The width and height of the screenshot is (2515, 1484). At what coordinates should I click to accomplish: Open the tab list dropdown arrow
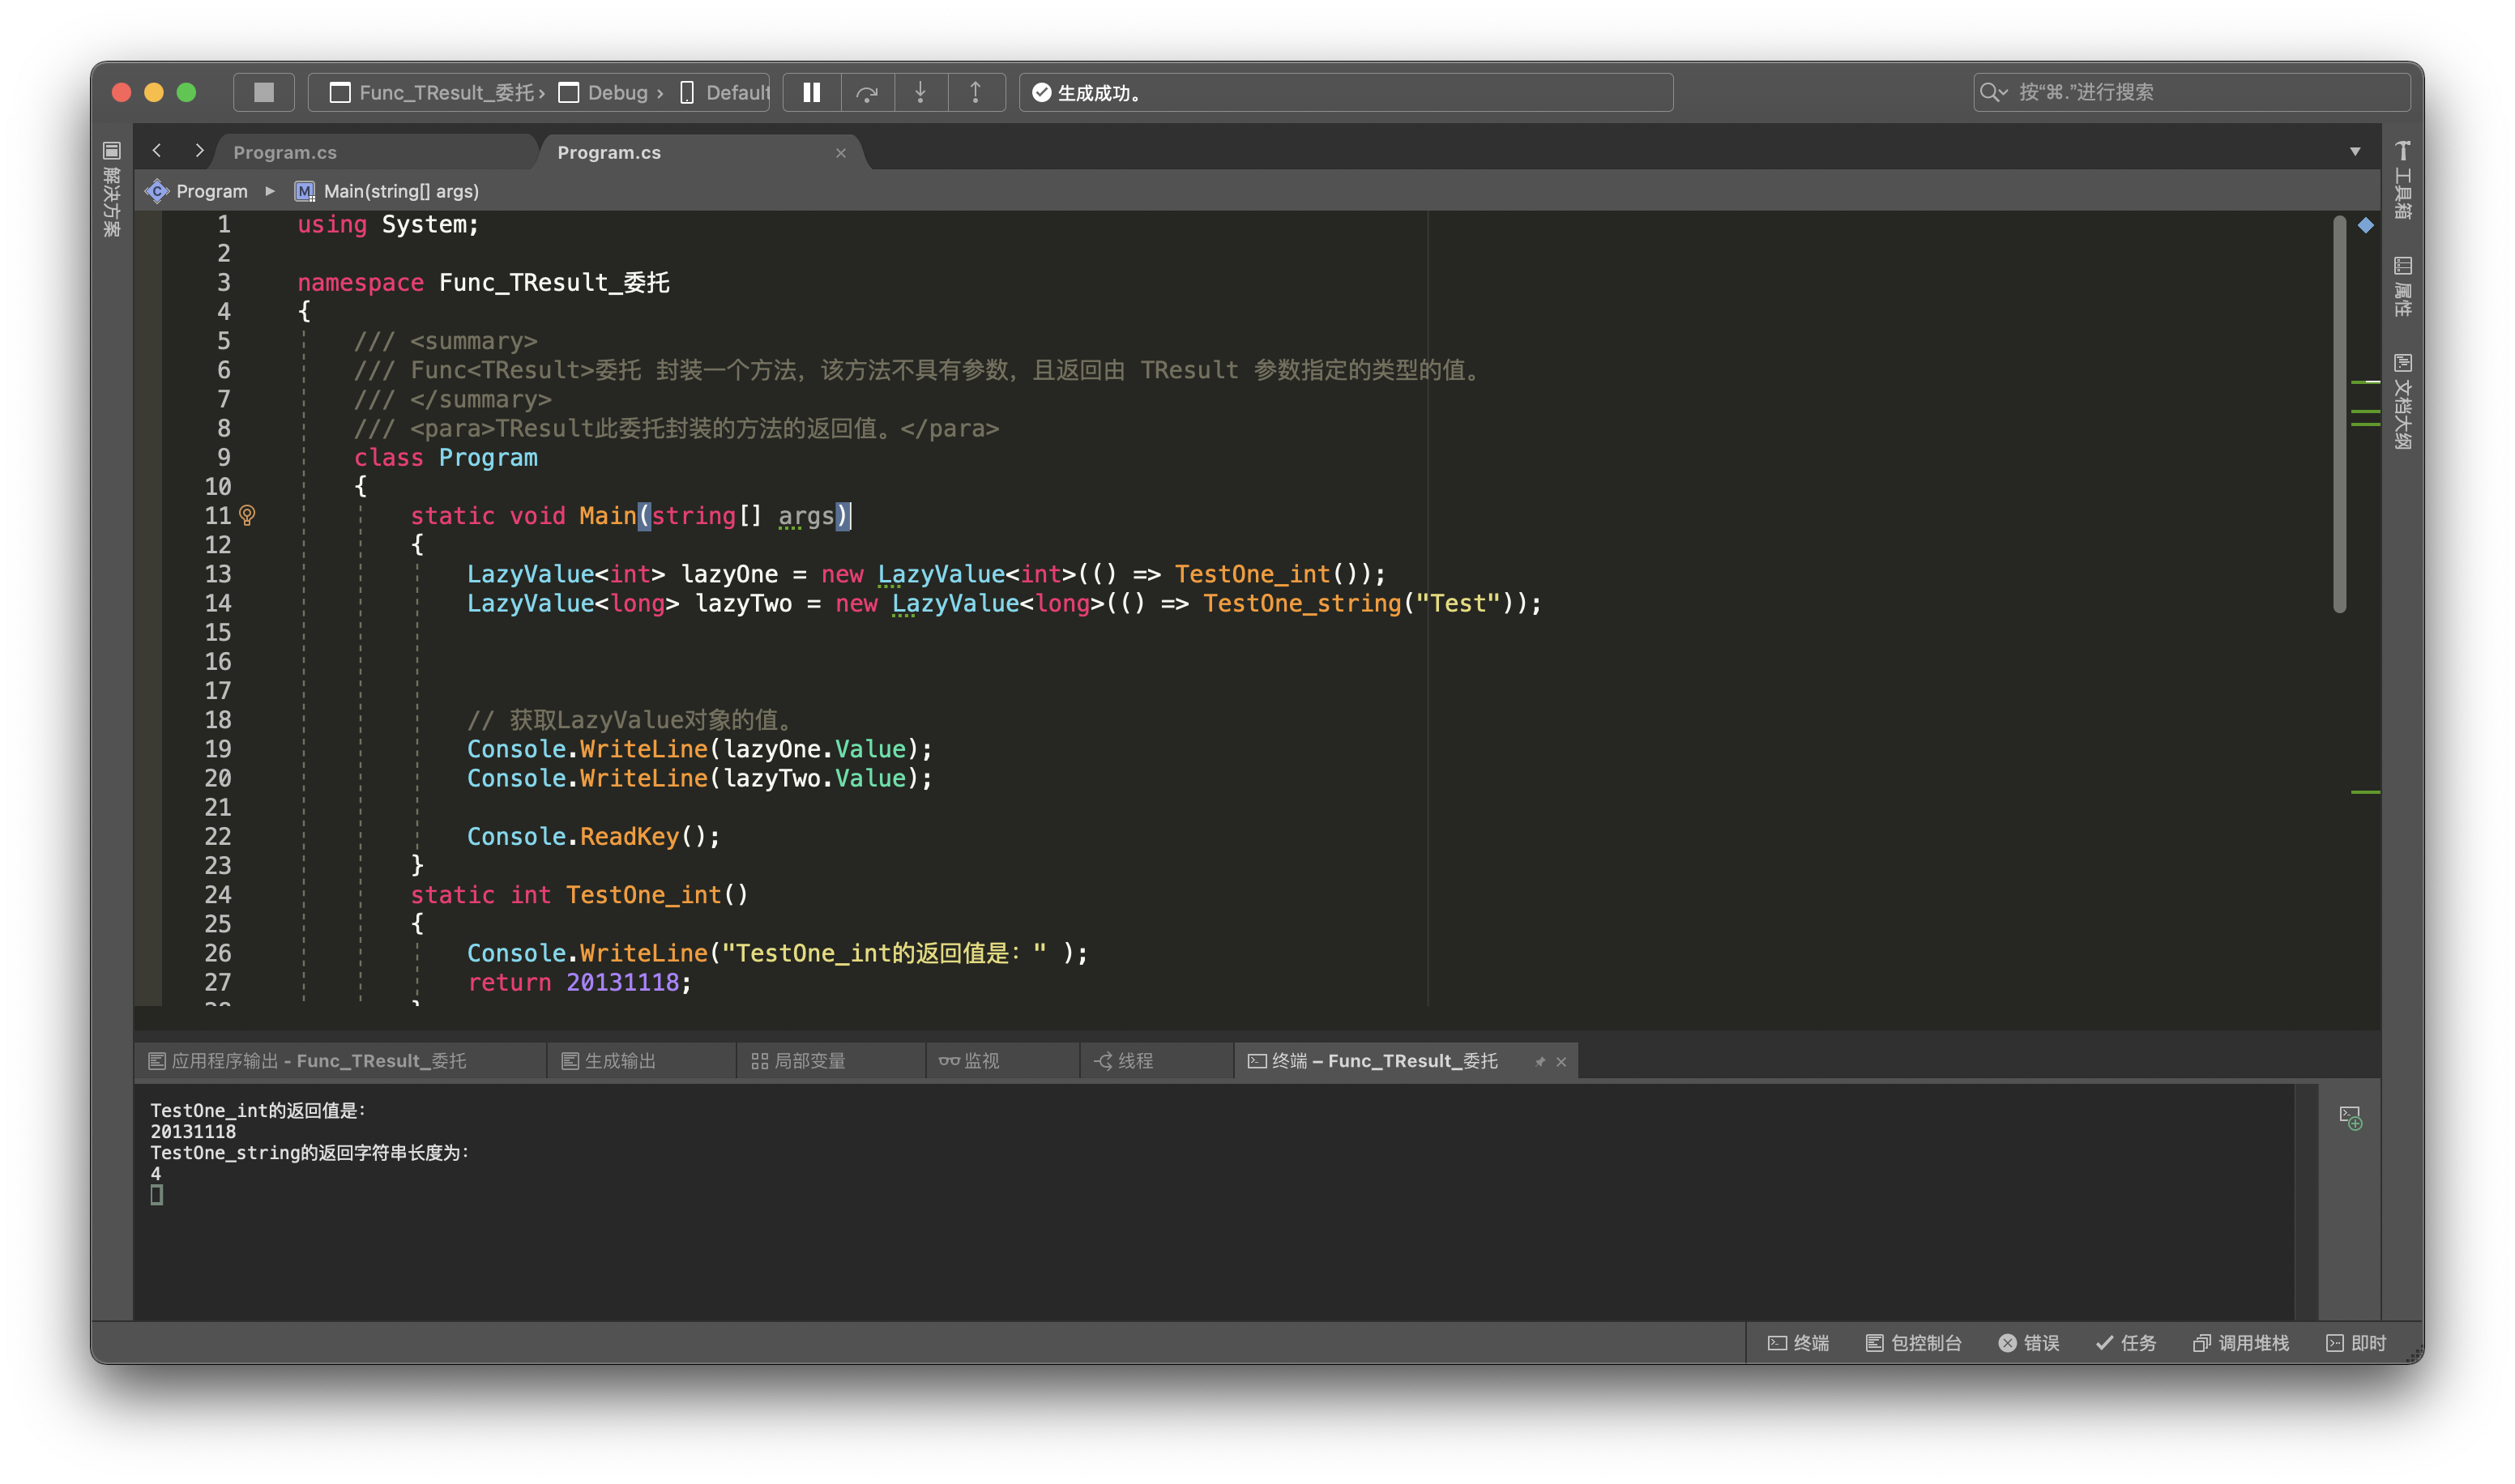coord(2355,152)
